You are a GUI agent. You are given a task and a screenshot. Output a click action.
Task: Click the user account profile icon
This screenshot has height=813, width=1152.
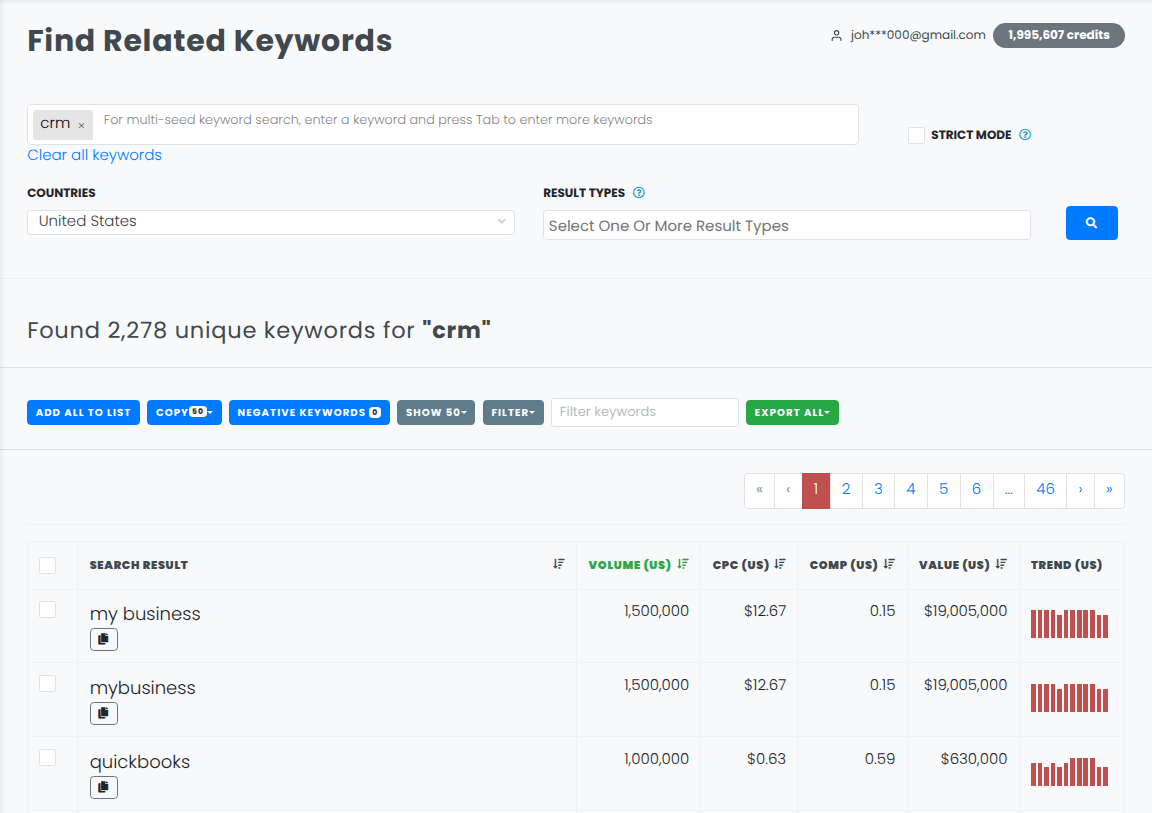(836, 35)
